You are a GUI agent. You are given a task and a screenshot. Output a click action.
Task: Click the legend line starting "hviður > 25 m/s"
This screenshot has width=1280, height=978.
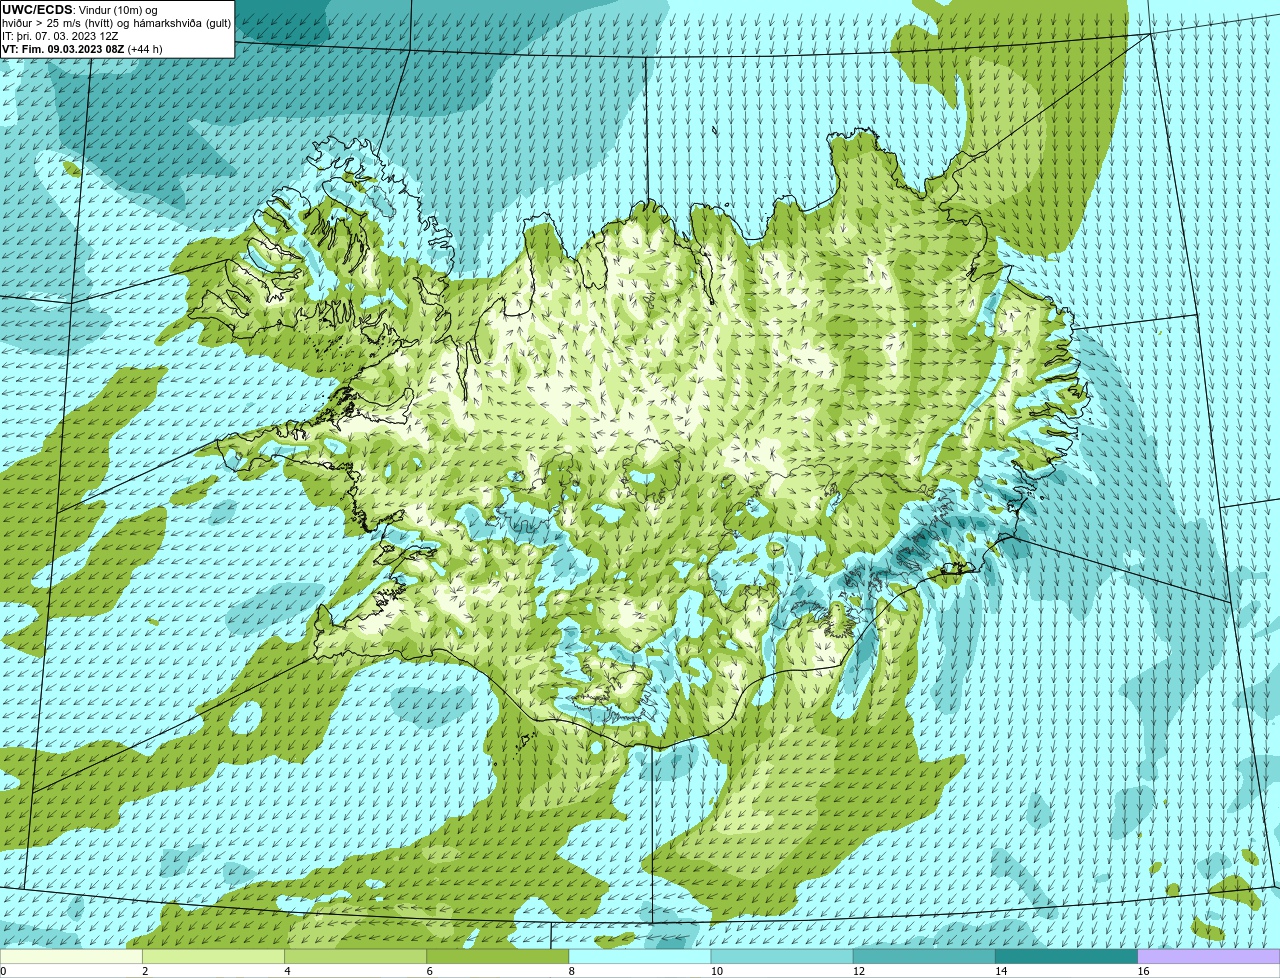point(116,23)
